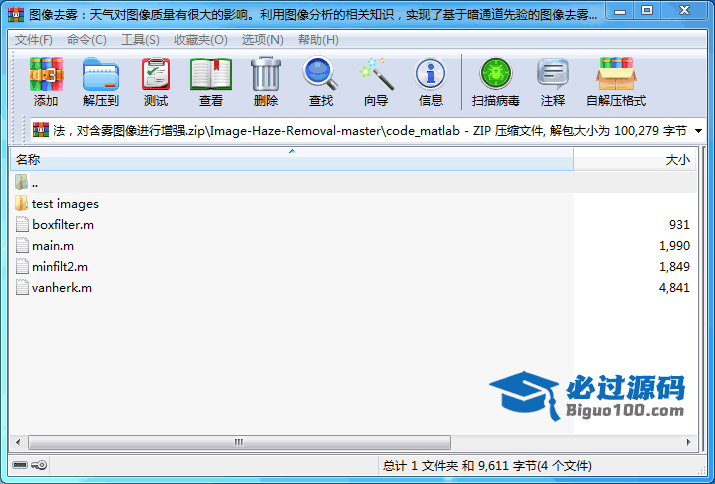Click the horizontal scrollbar thumb

pyautogui.click(x=239, y=442)
